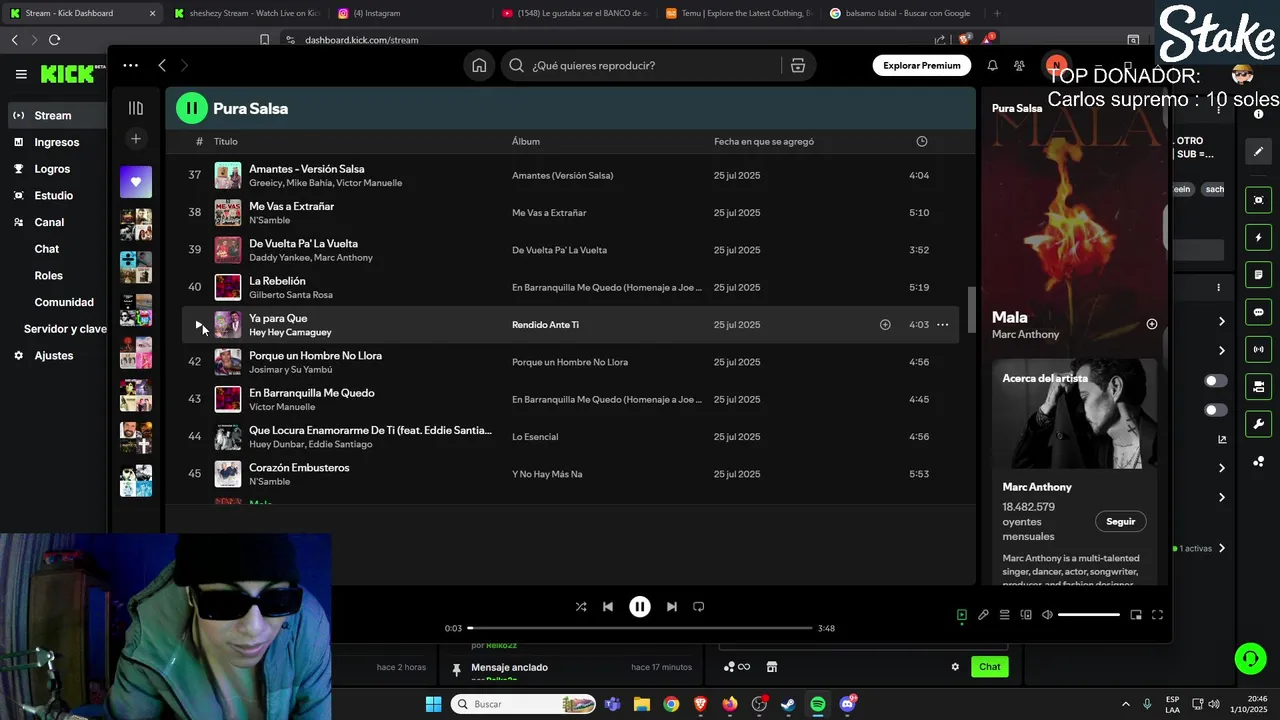
Task: Toggle repeat in the Spotify player
Action: click(699, 606)
